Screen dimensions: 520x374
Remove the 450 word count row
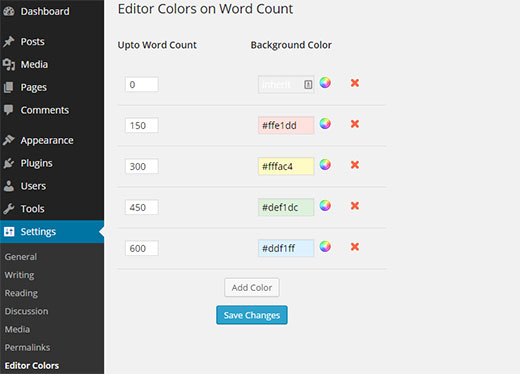355,206
